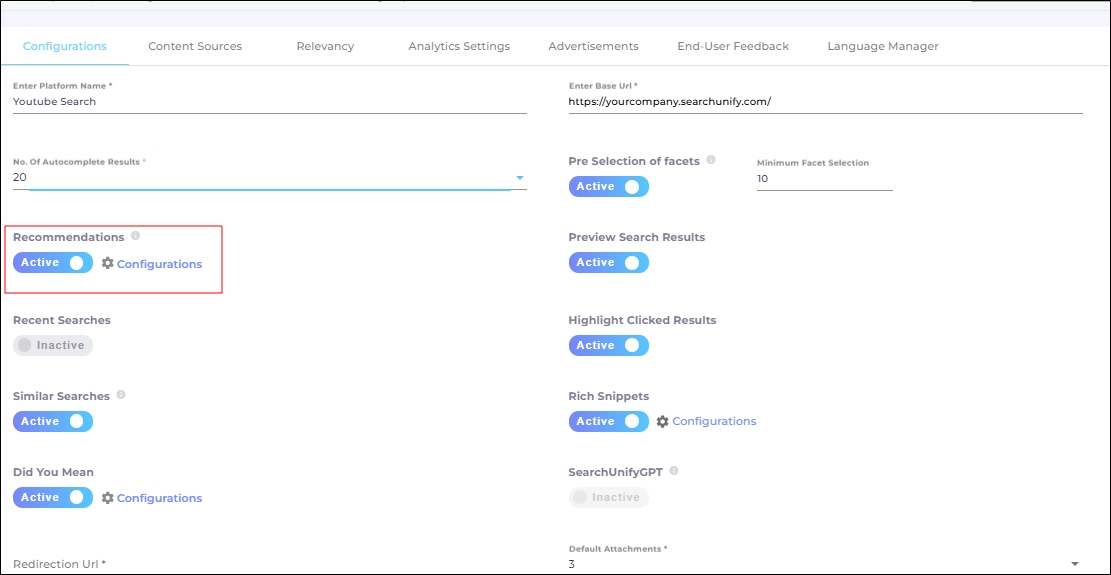Turn off Preview Search Results toggle
This screenshot has height=575, width=1111.
click(x=608, y=263)
